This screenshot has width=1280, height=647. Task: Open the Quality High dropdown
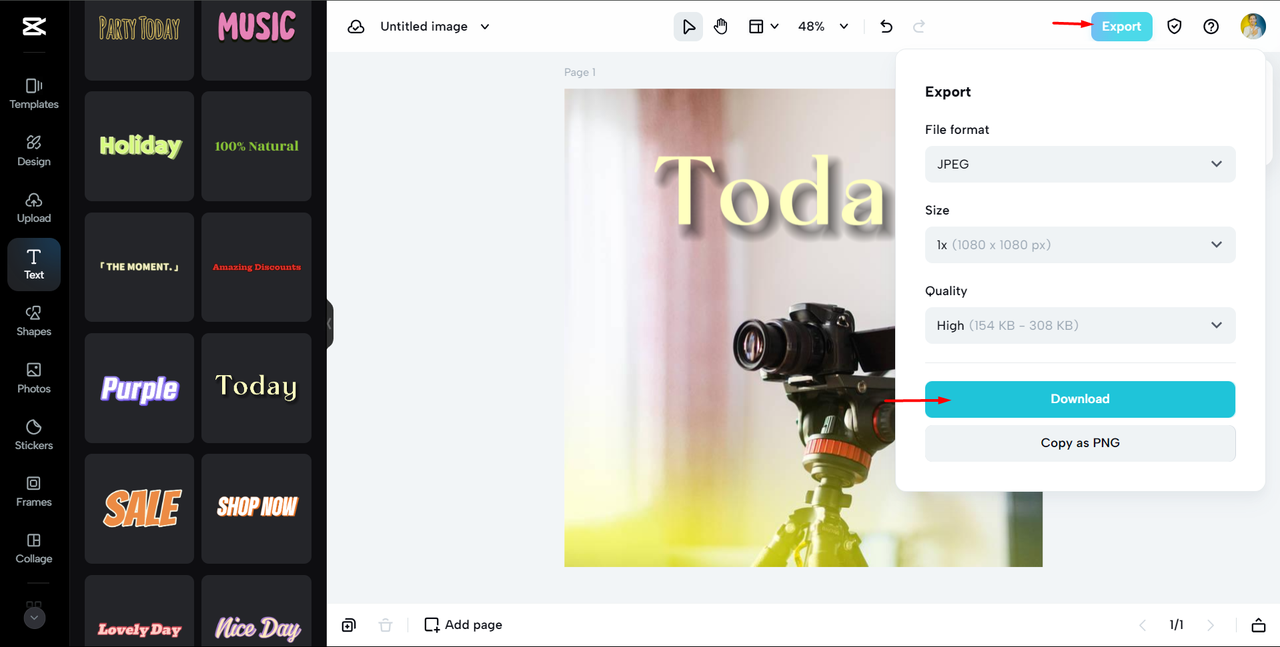coord(1080,325)
